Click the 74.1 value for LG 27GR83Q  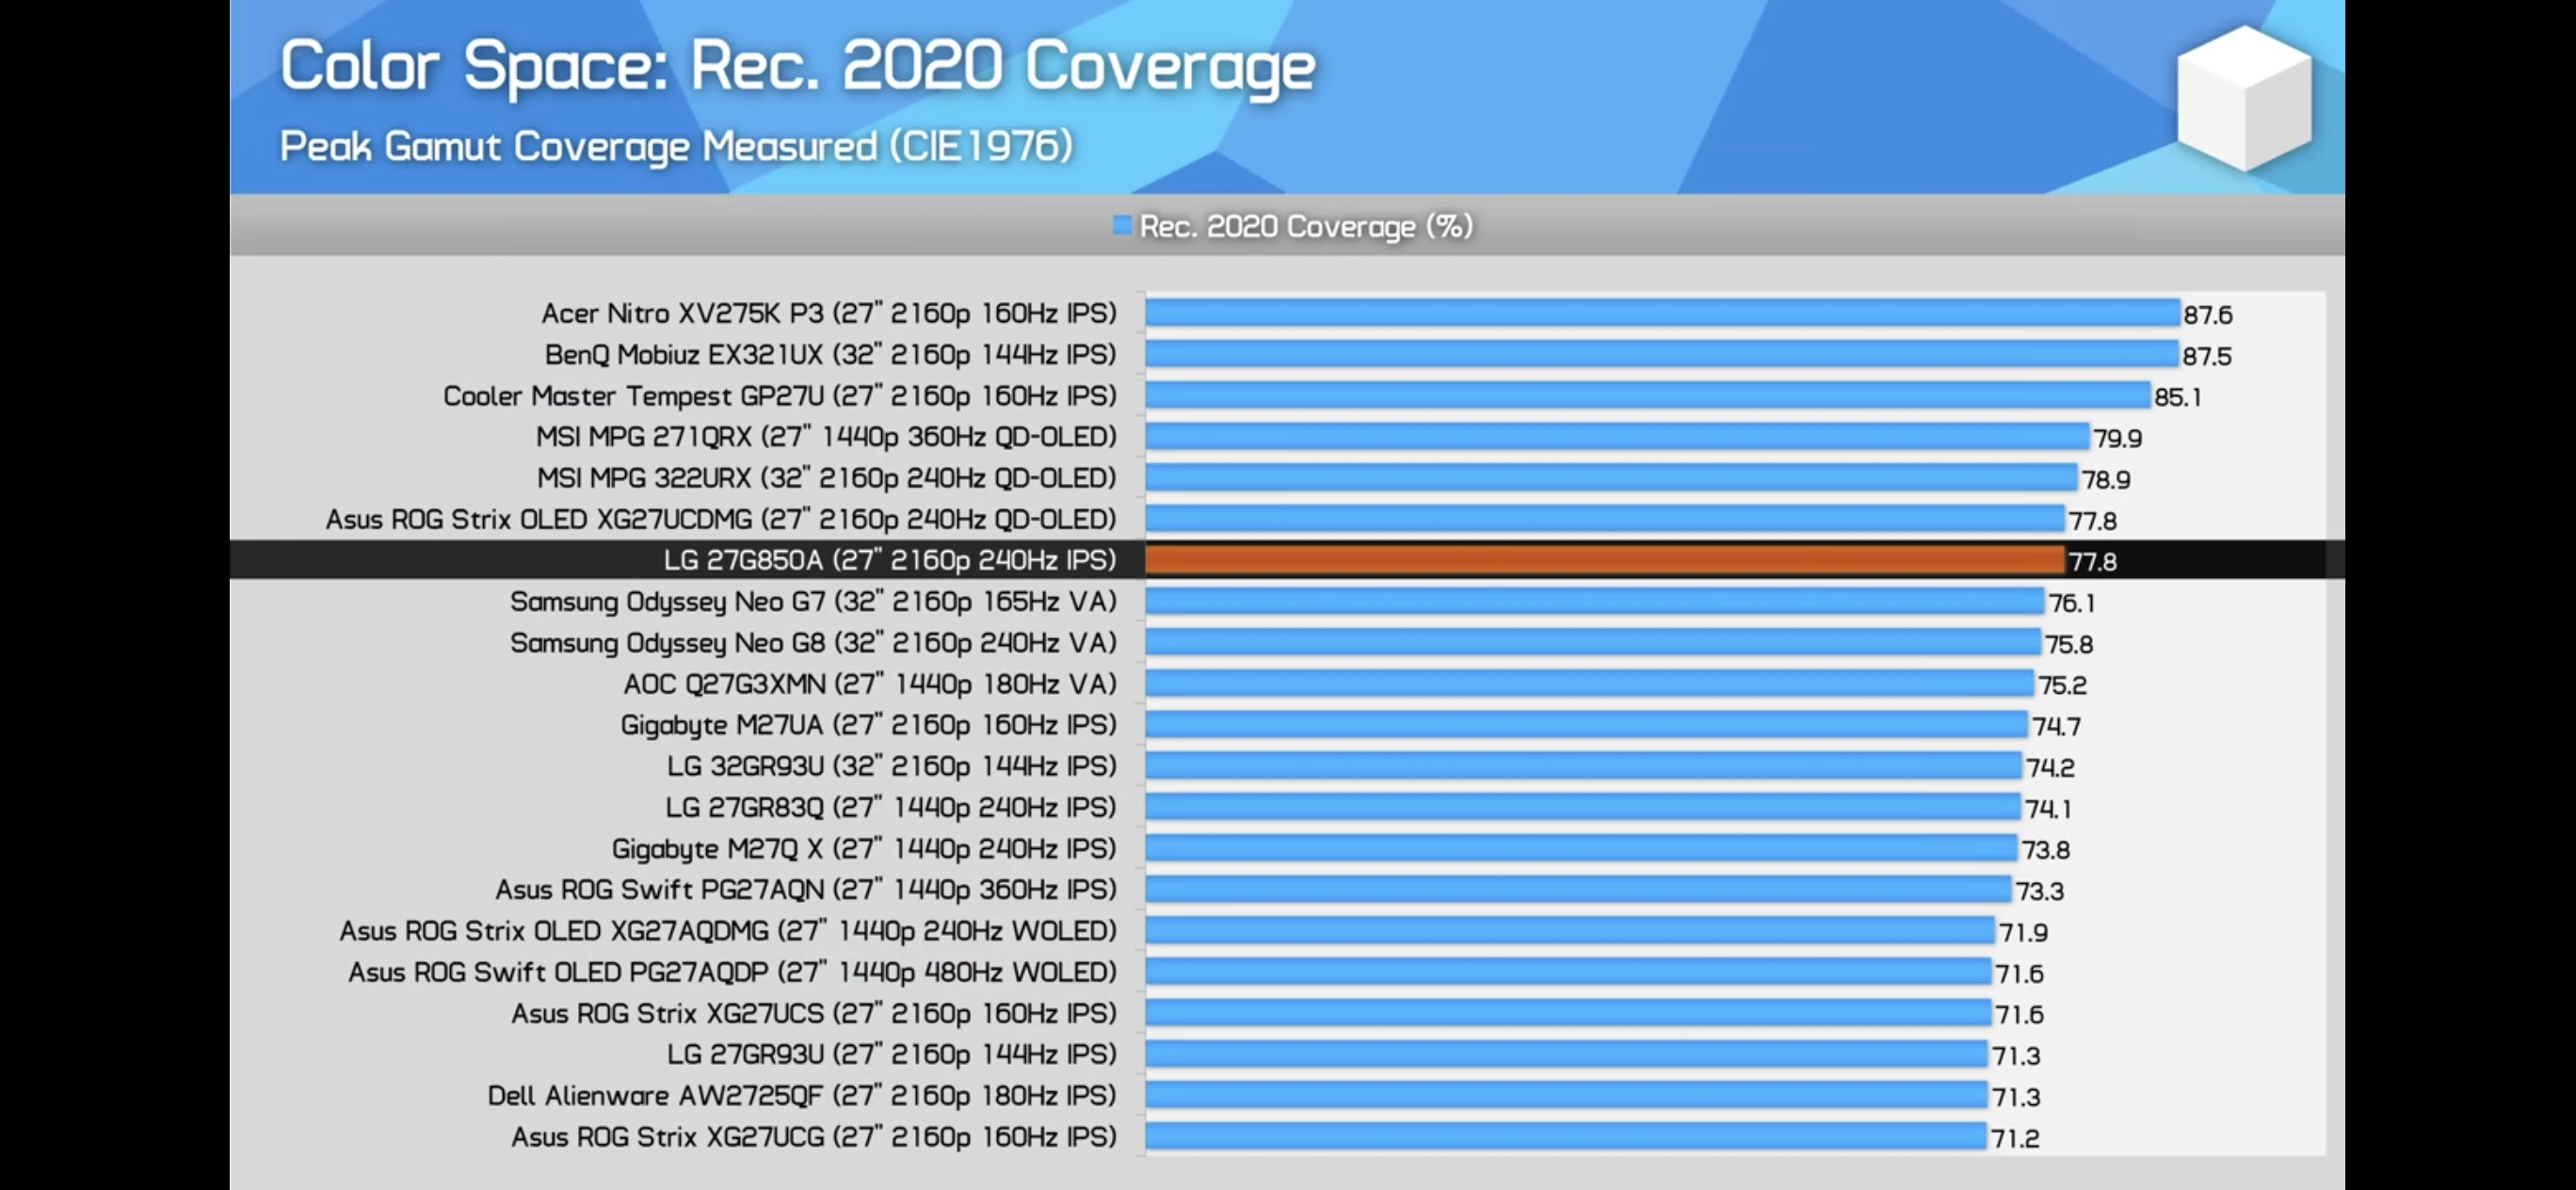(2049, 808)
